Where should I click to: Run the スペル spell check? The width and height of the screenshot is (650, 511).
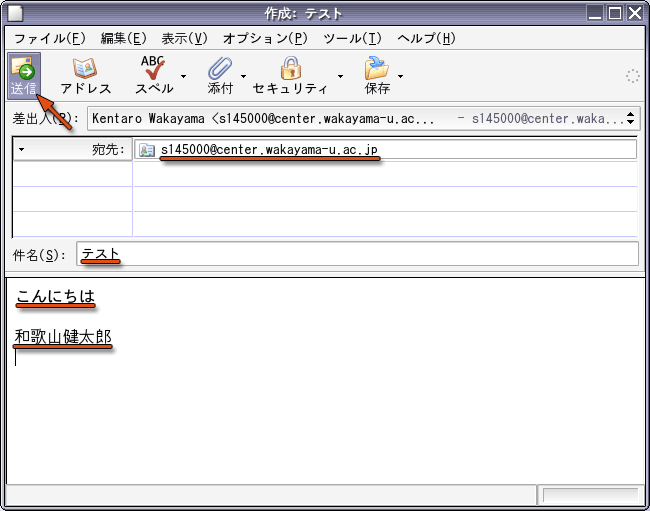154,76
